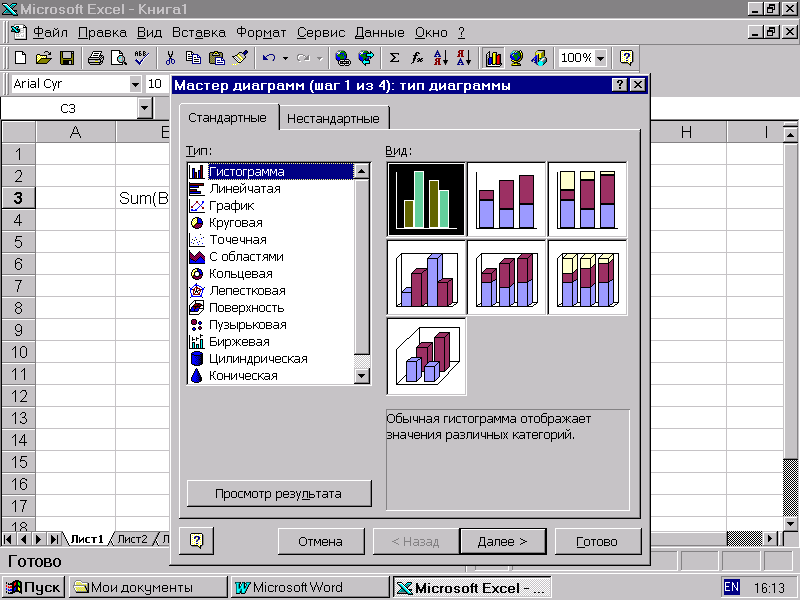Click the EN language indicator

pos(731,587)
